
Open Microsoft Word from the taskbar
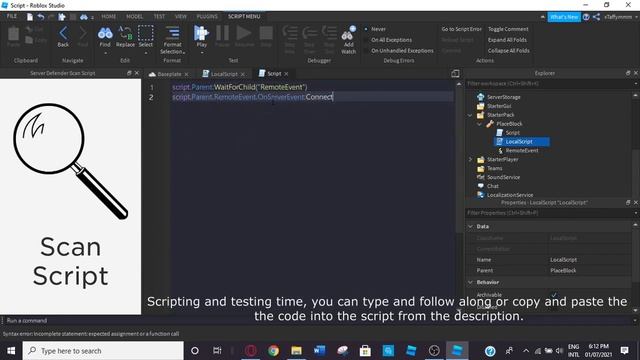[319, 351]
